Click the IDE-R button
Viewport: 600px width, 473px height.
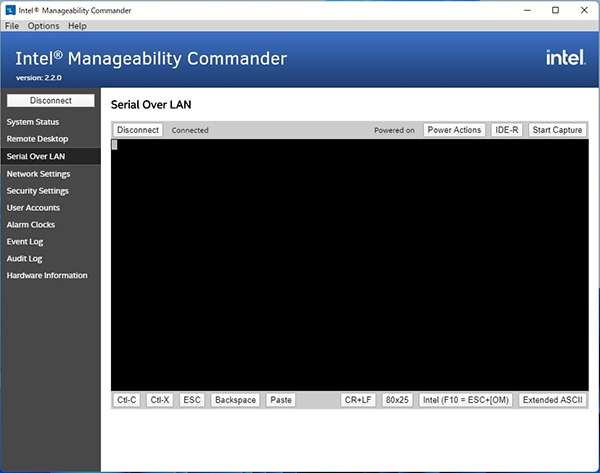[x=507, y=130]
